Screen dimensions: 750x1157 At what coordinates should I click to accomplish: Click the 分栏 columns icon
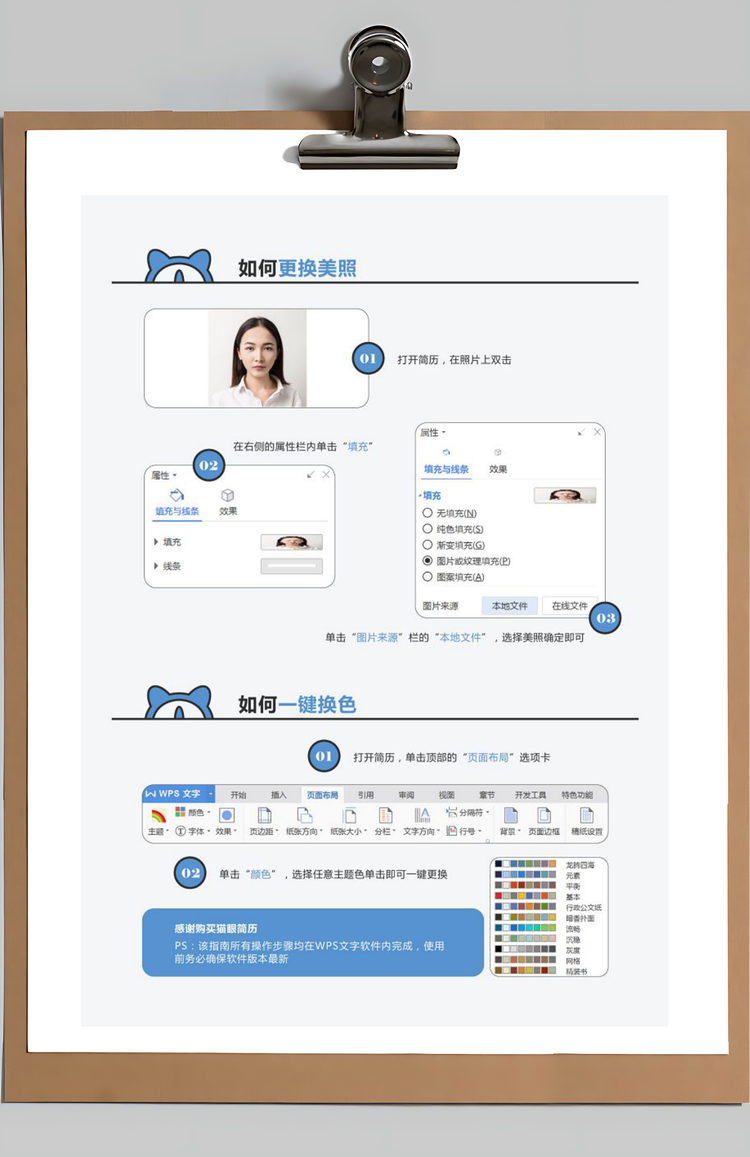[x=385, y=815]
